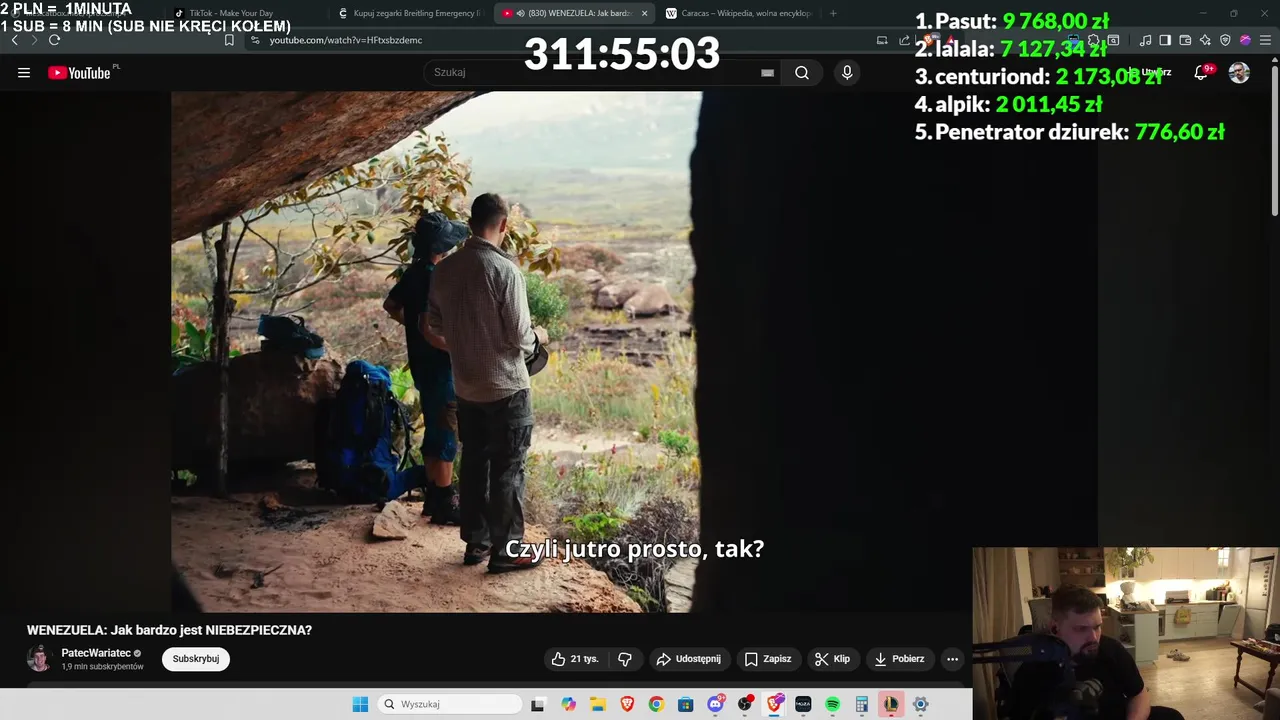
Task: Open File Explorer from the taskbar
Action: (597, 704)
